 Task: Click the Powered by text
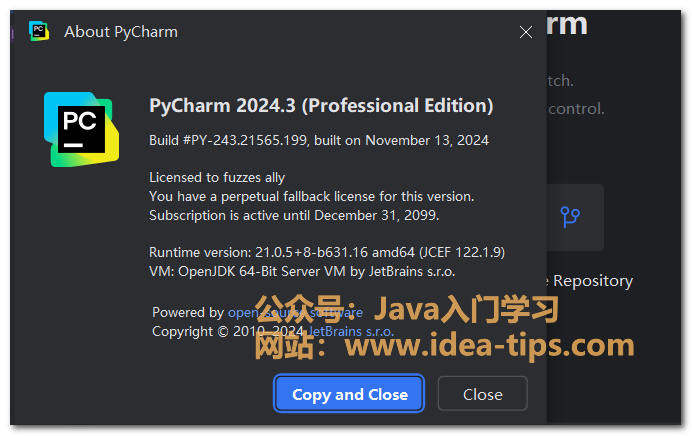pyautogui.click(x=188, y=312)
